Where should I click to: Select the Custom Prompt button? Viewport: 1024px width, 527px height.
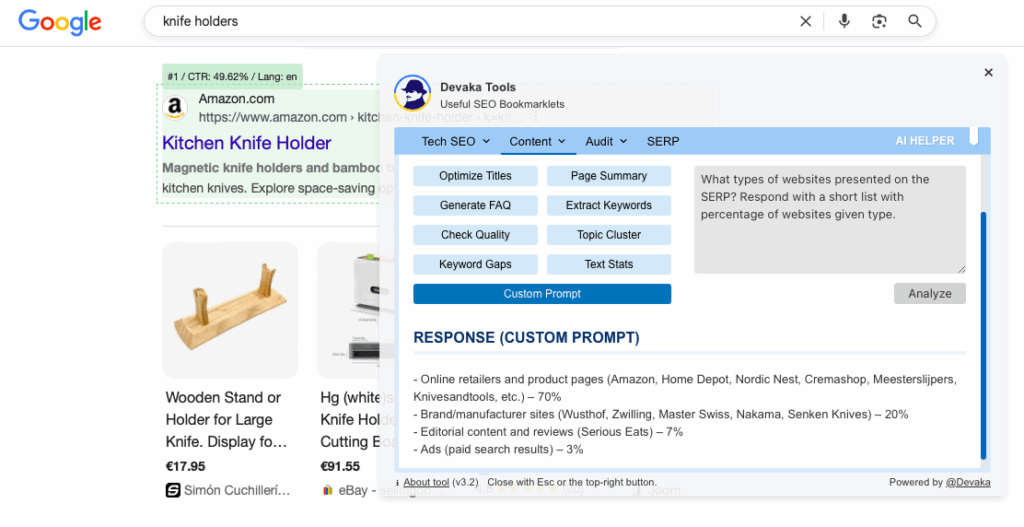(x=542, y=294)
